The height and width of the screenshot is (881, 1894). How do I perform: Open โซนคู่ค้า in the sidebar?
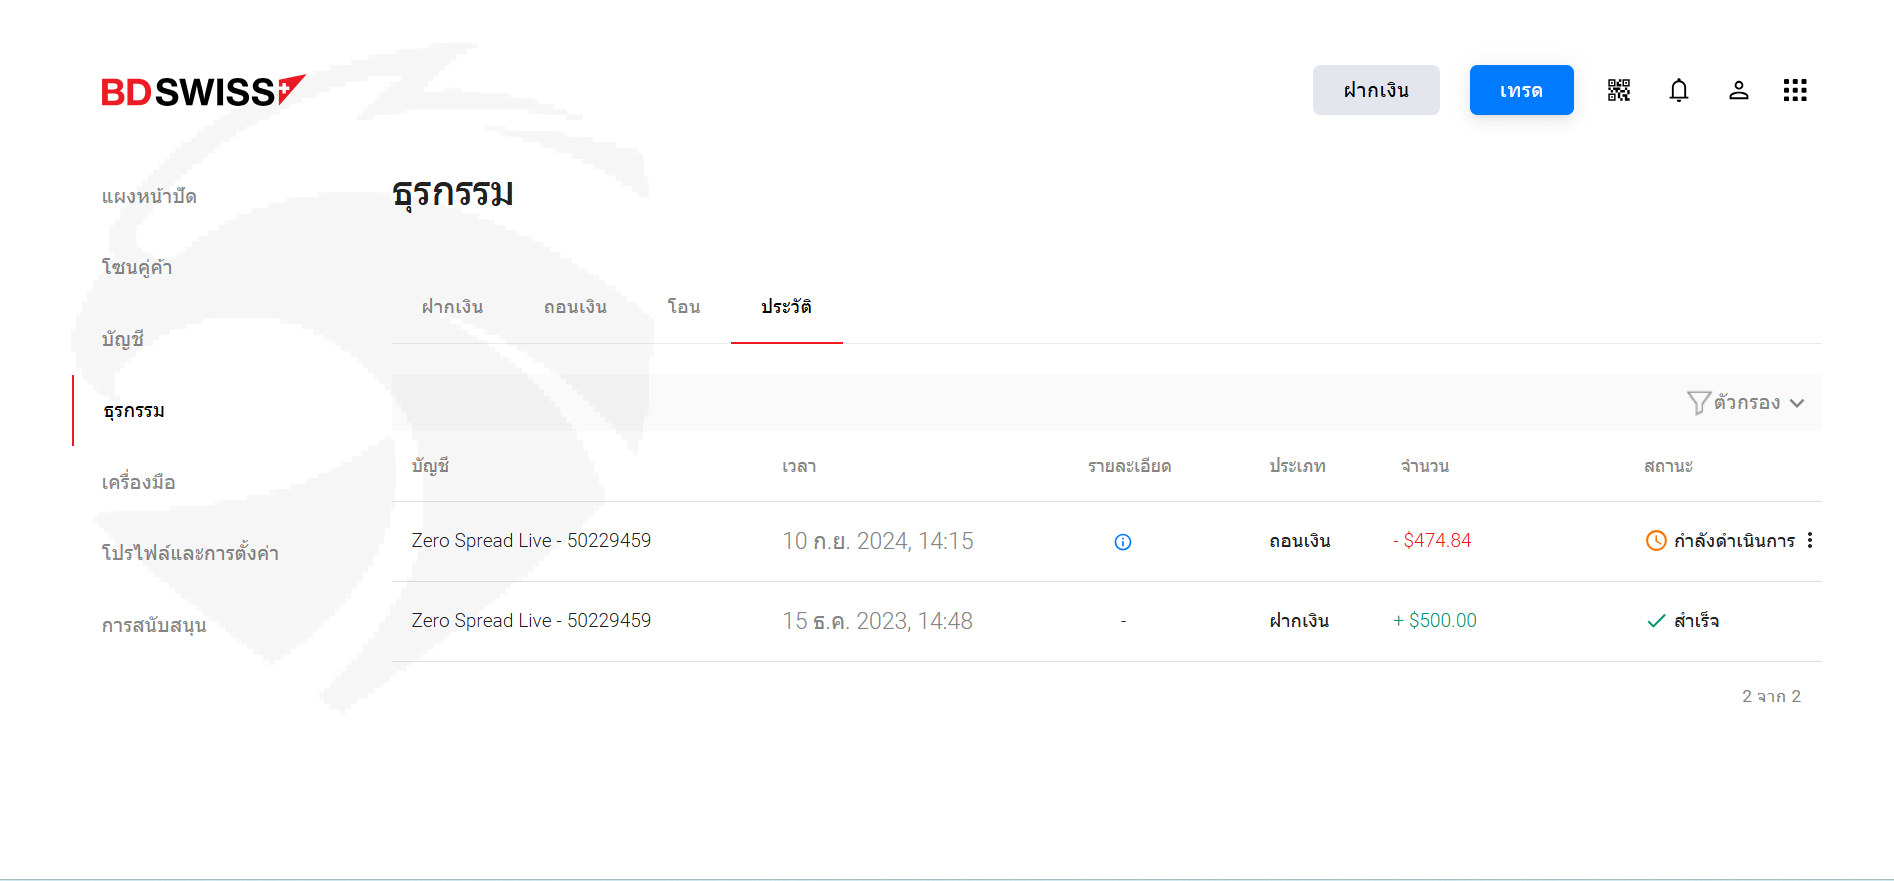click(137, 267)
